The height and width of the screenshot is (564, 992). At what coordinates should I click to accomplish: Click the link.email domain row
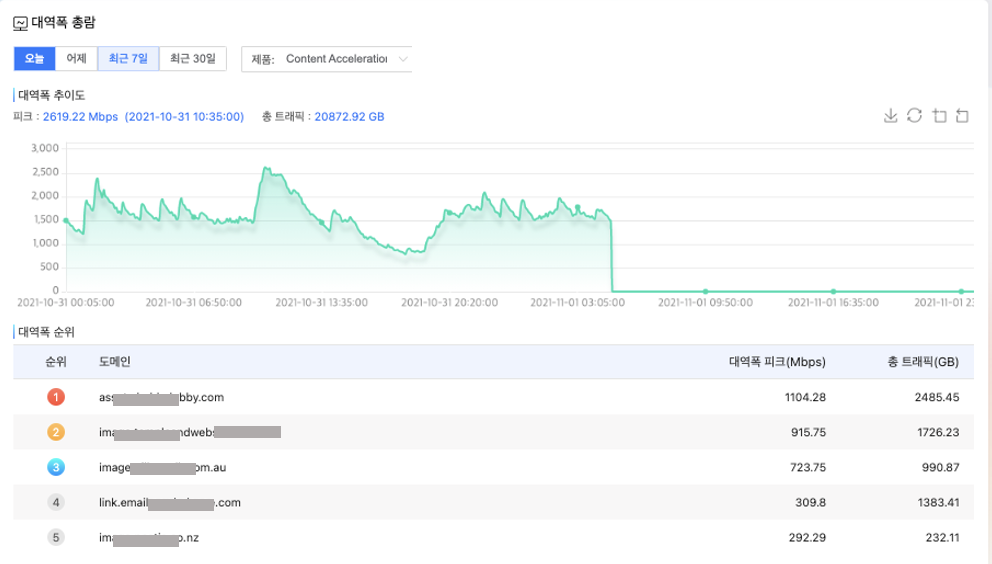point(170,502)
